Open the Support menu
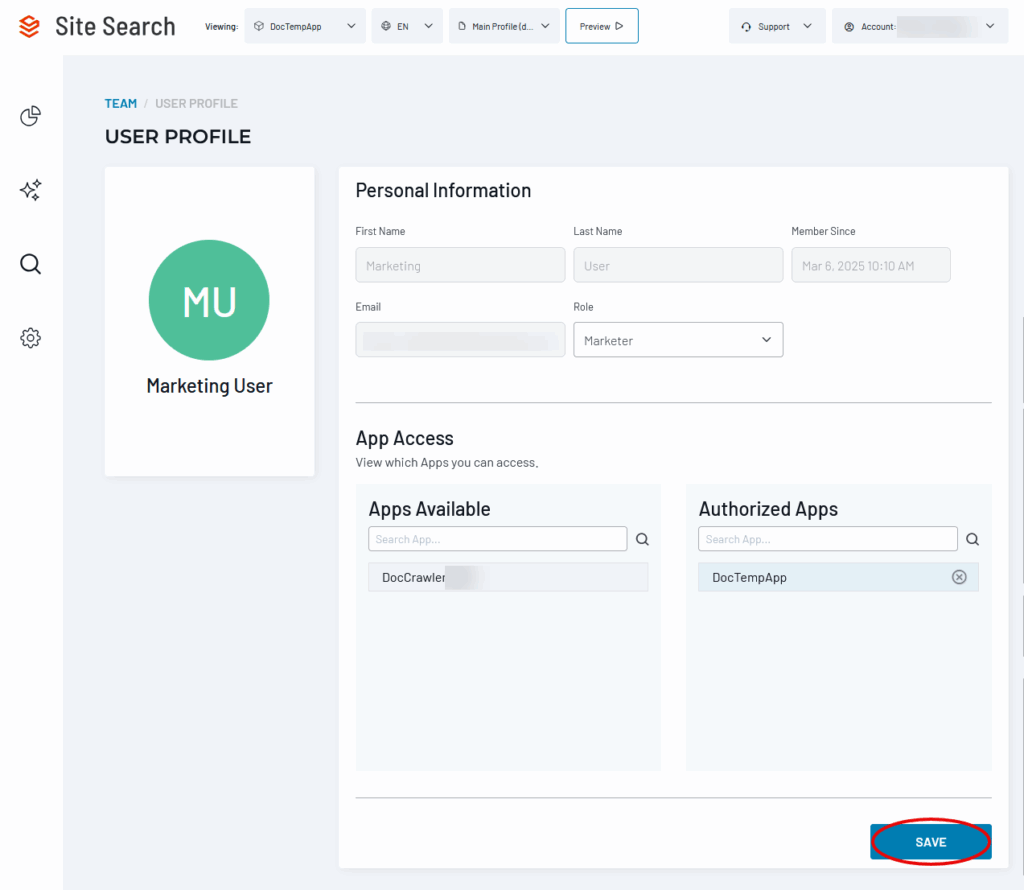Screen dimensions: 1024x890 point(777,27)
